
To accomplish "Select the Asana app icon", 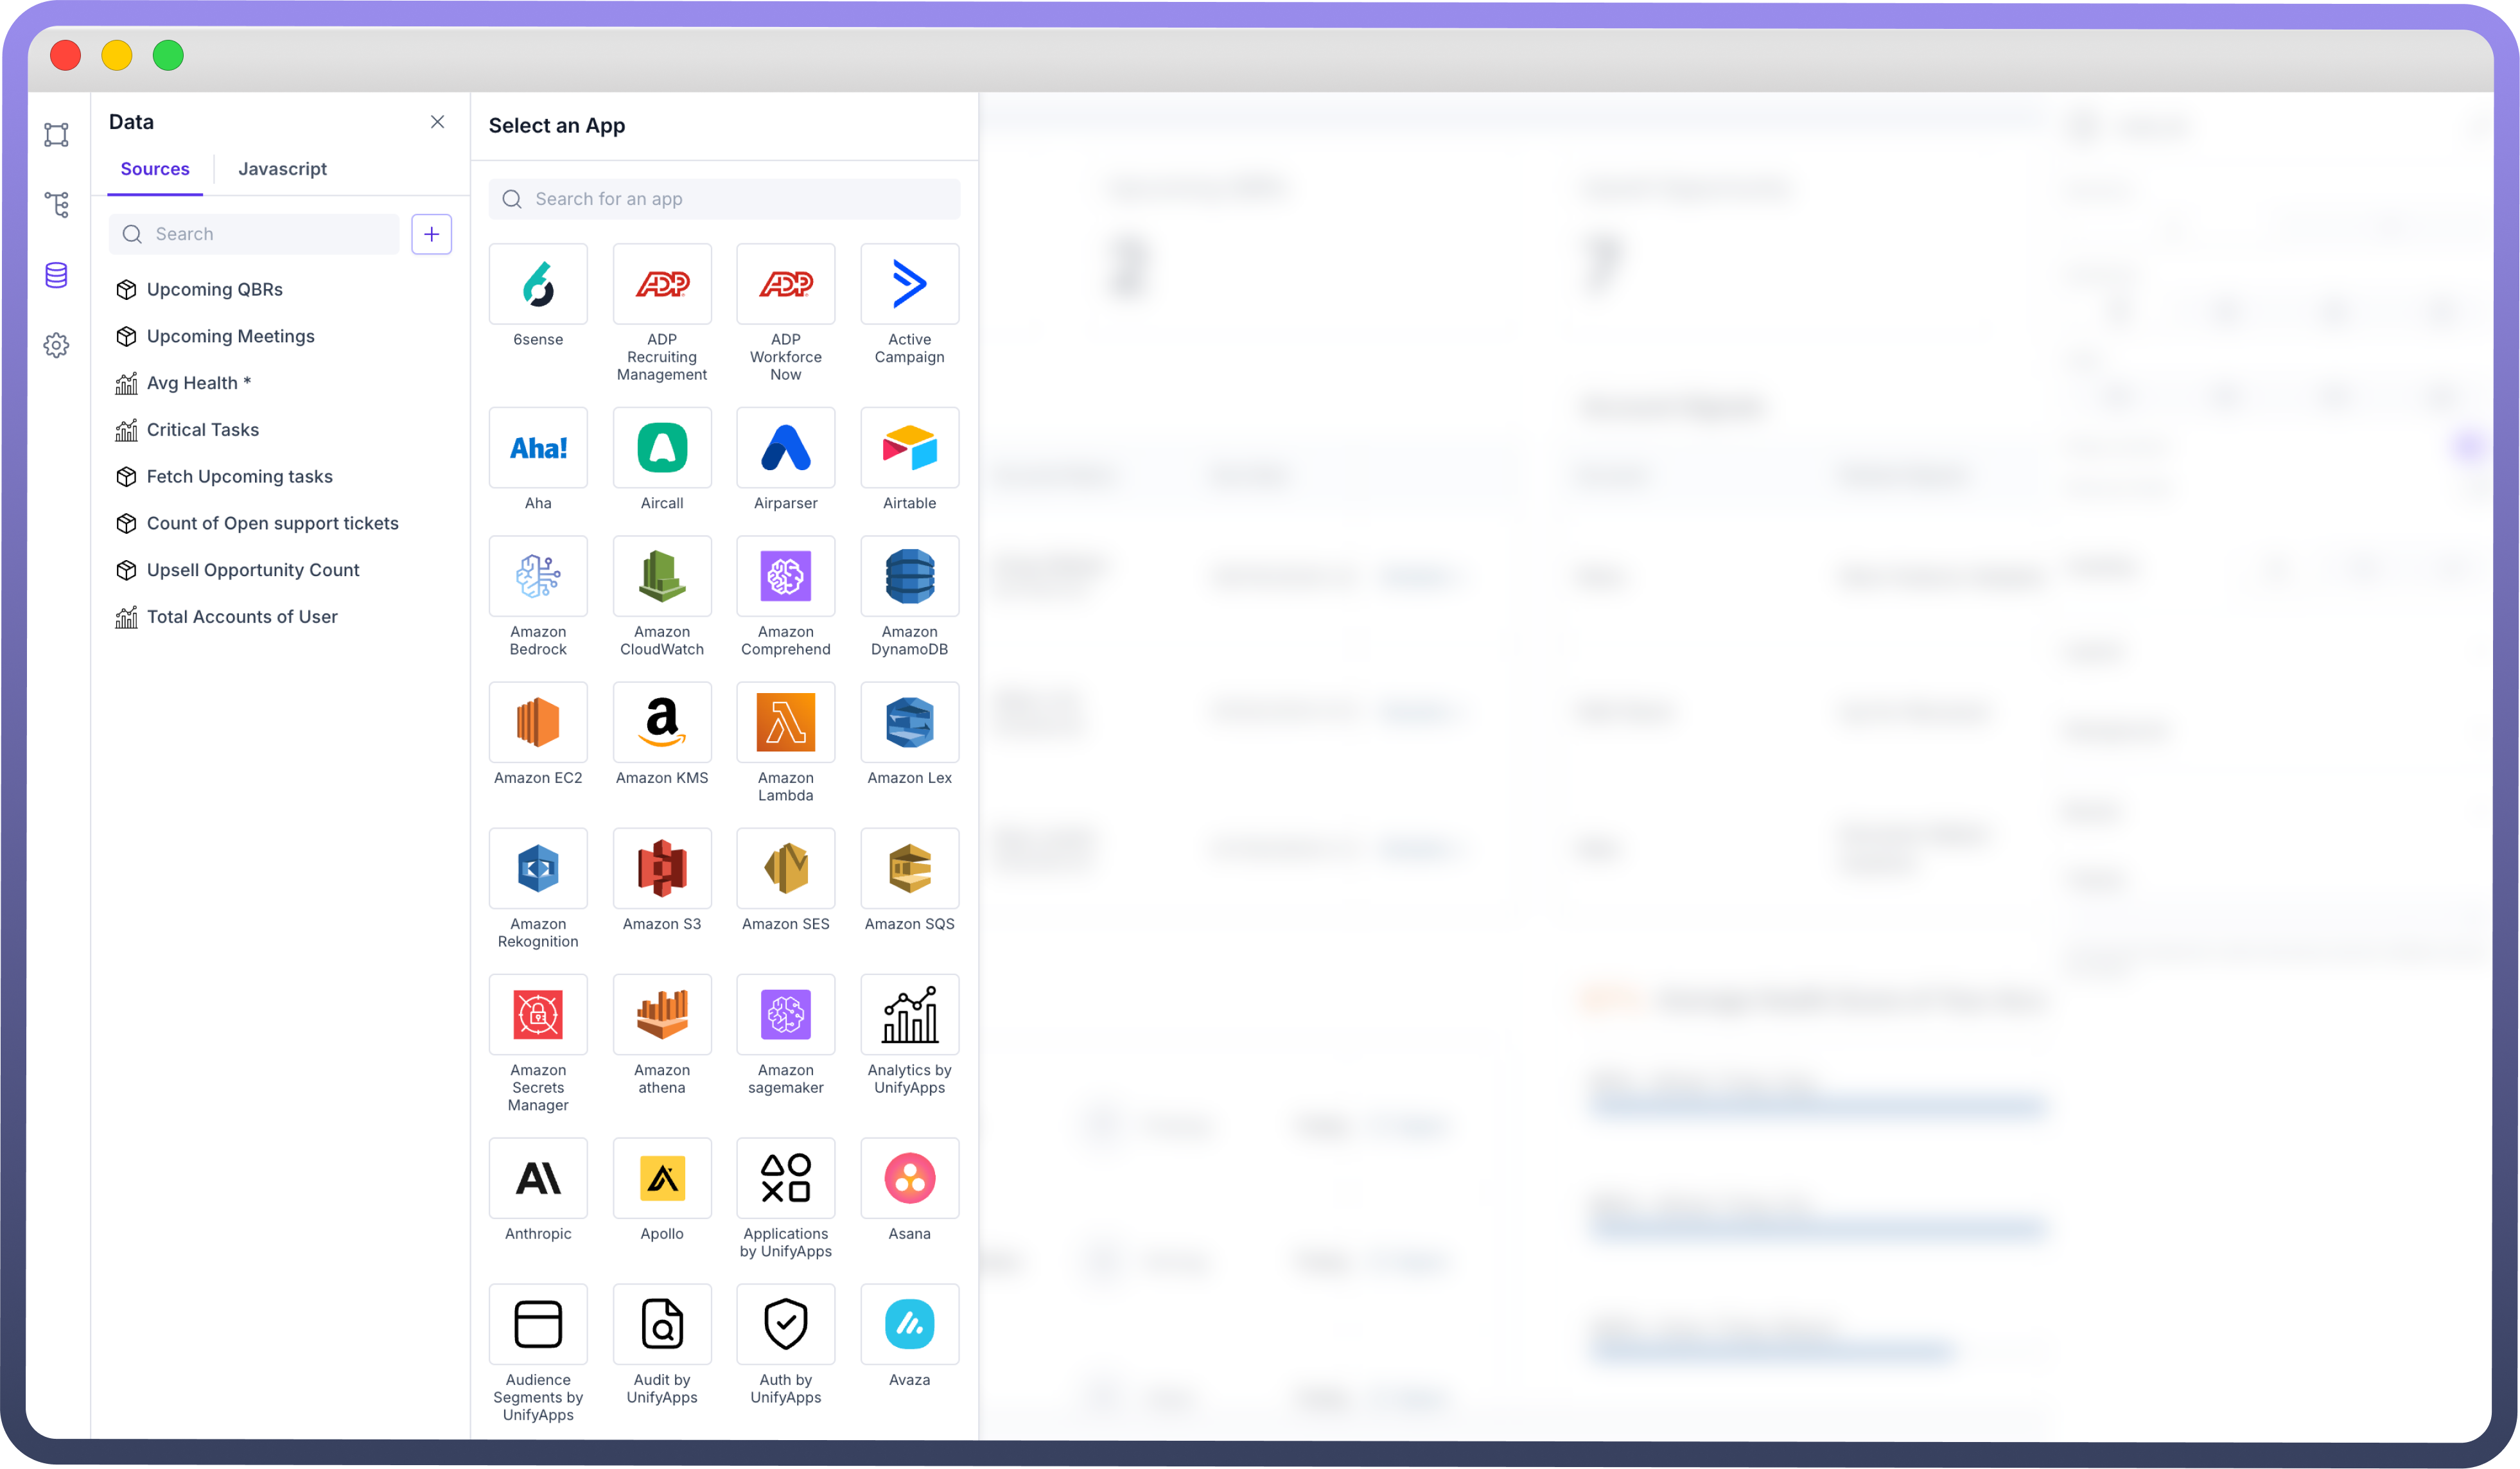I will point(908,1177).
